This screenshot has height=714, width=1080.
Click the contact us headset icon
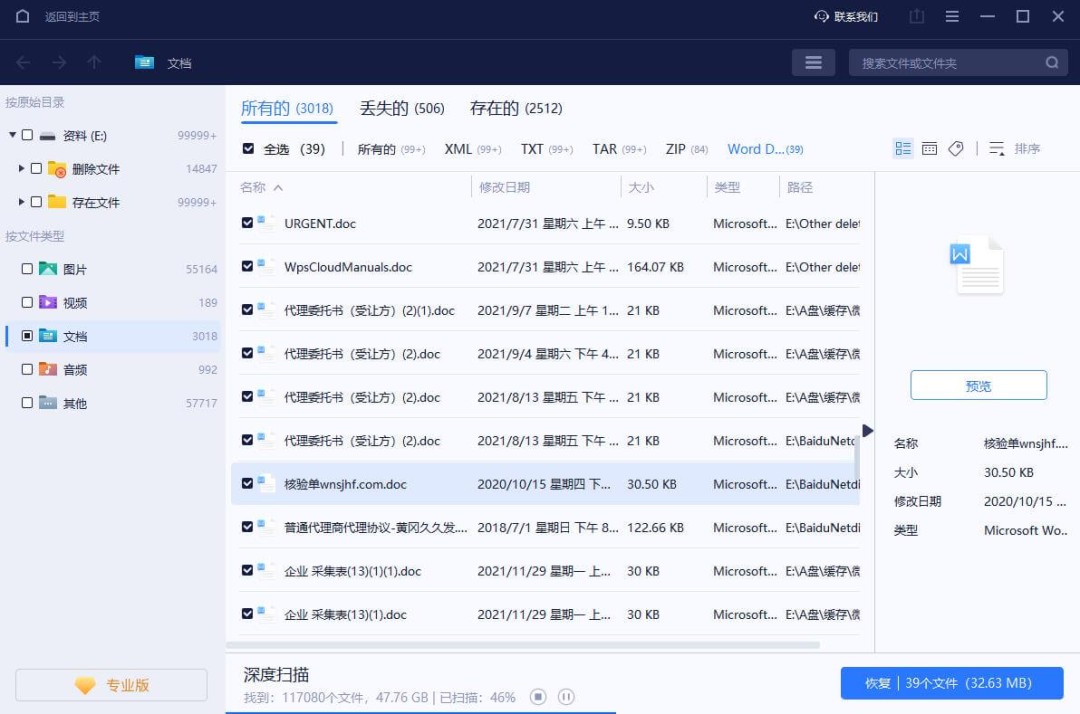tap(822, 17)
